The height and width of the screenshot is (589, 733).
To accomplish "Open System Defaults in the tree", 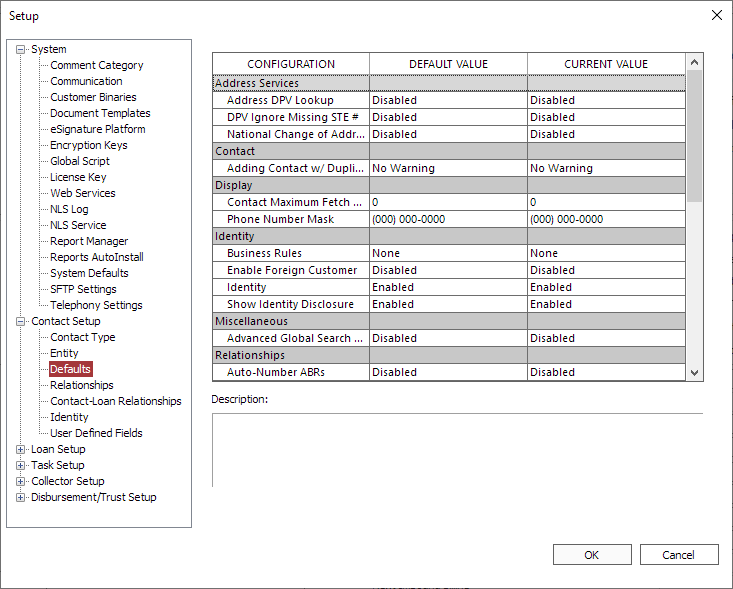I will (x=89, y=273).
